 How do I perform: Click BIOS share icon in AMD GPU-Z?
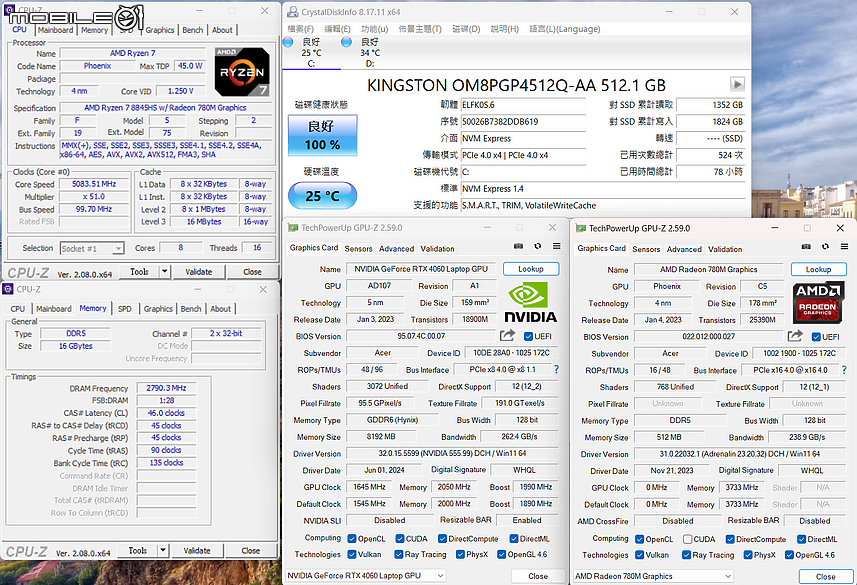[795, 336]
